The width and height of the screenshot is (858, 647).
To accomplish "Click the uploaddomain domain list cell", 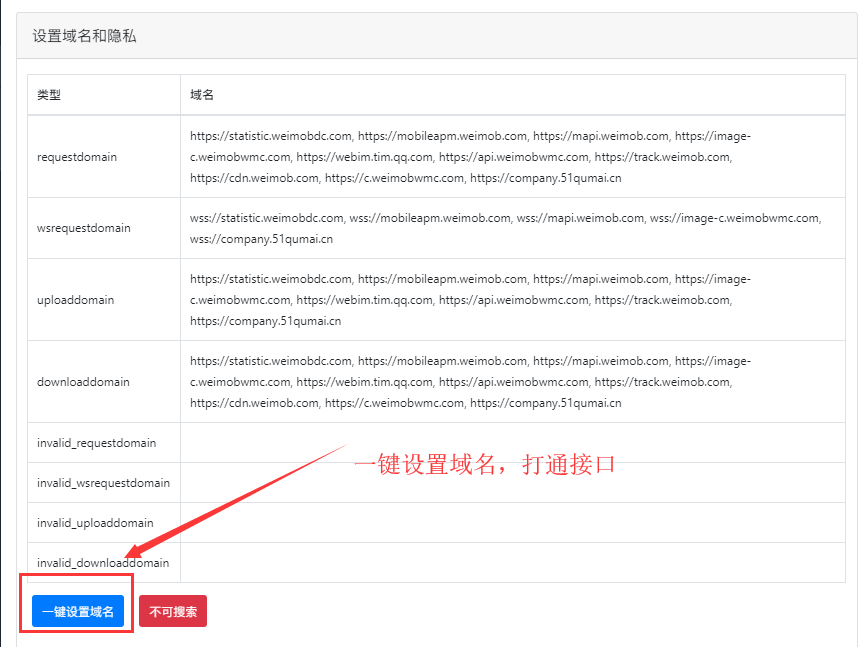I will (x=513, y=300).
